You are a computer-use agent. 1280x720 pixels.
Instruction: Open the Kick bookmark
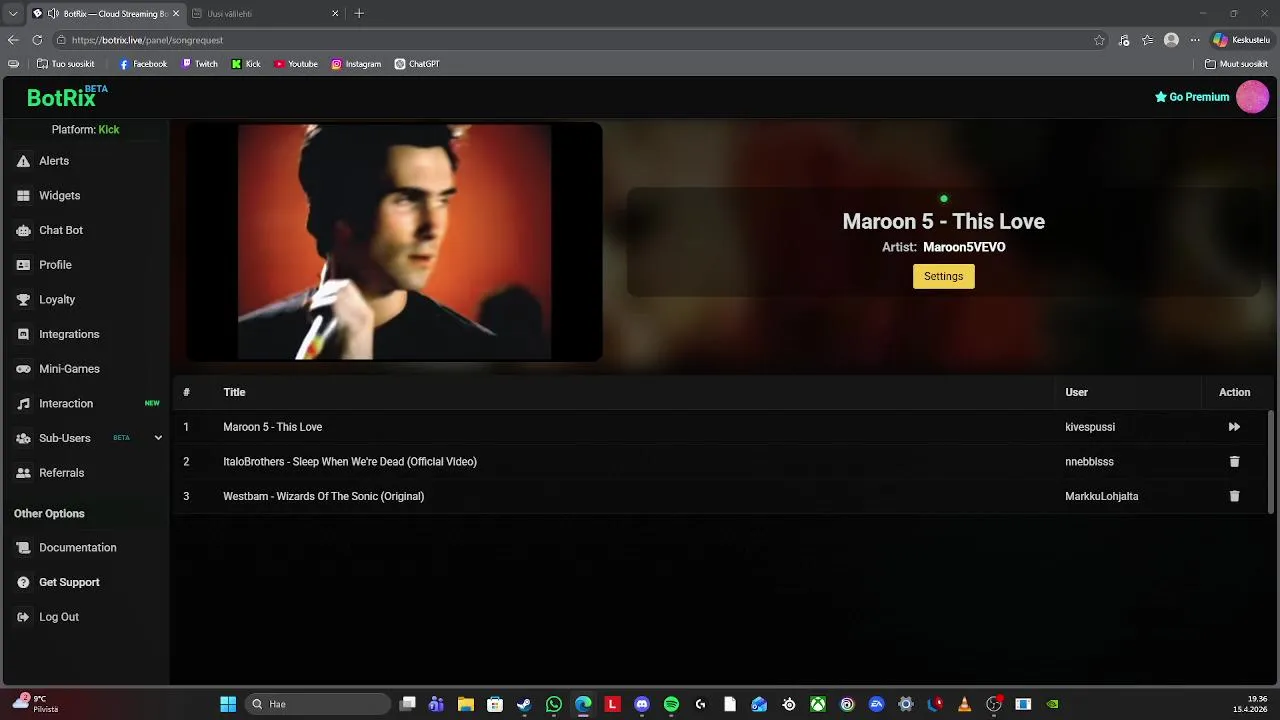pyautogui.click(x=245, y=64)
